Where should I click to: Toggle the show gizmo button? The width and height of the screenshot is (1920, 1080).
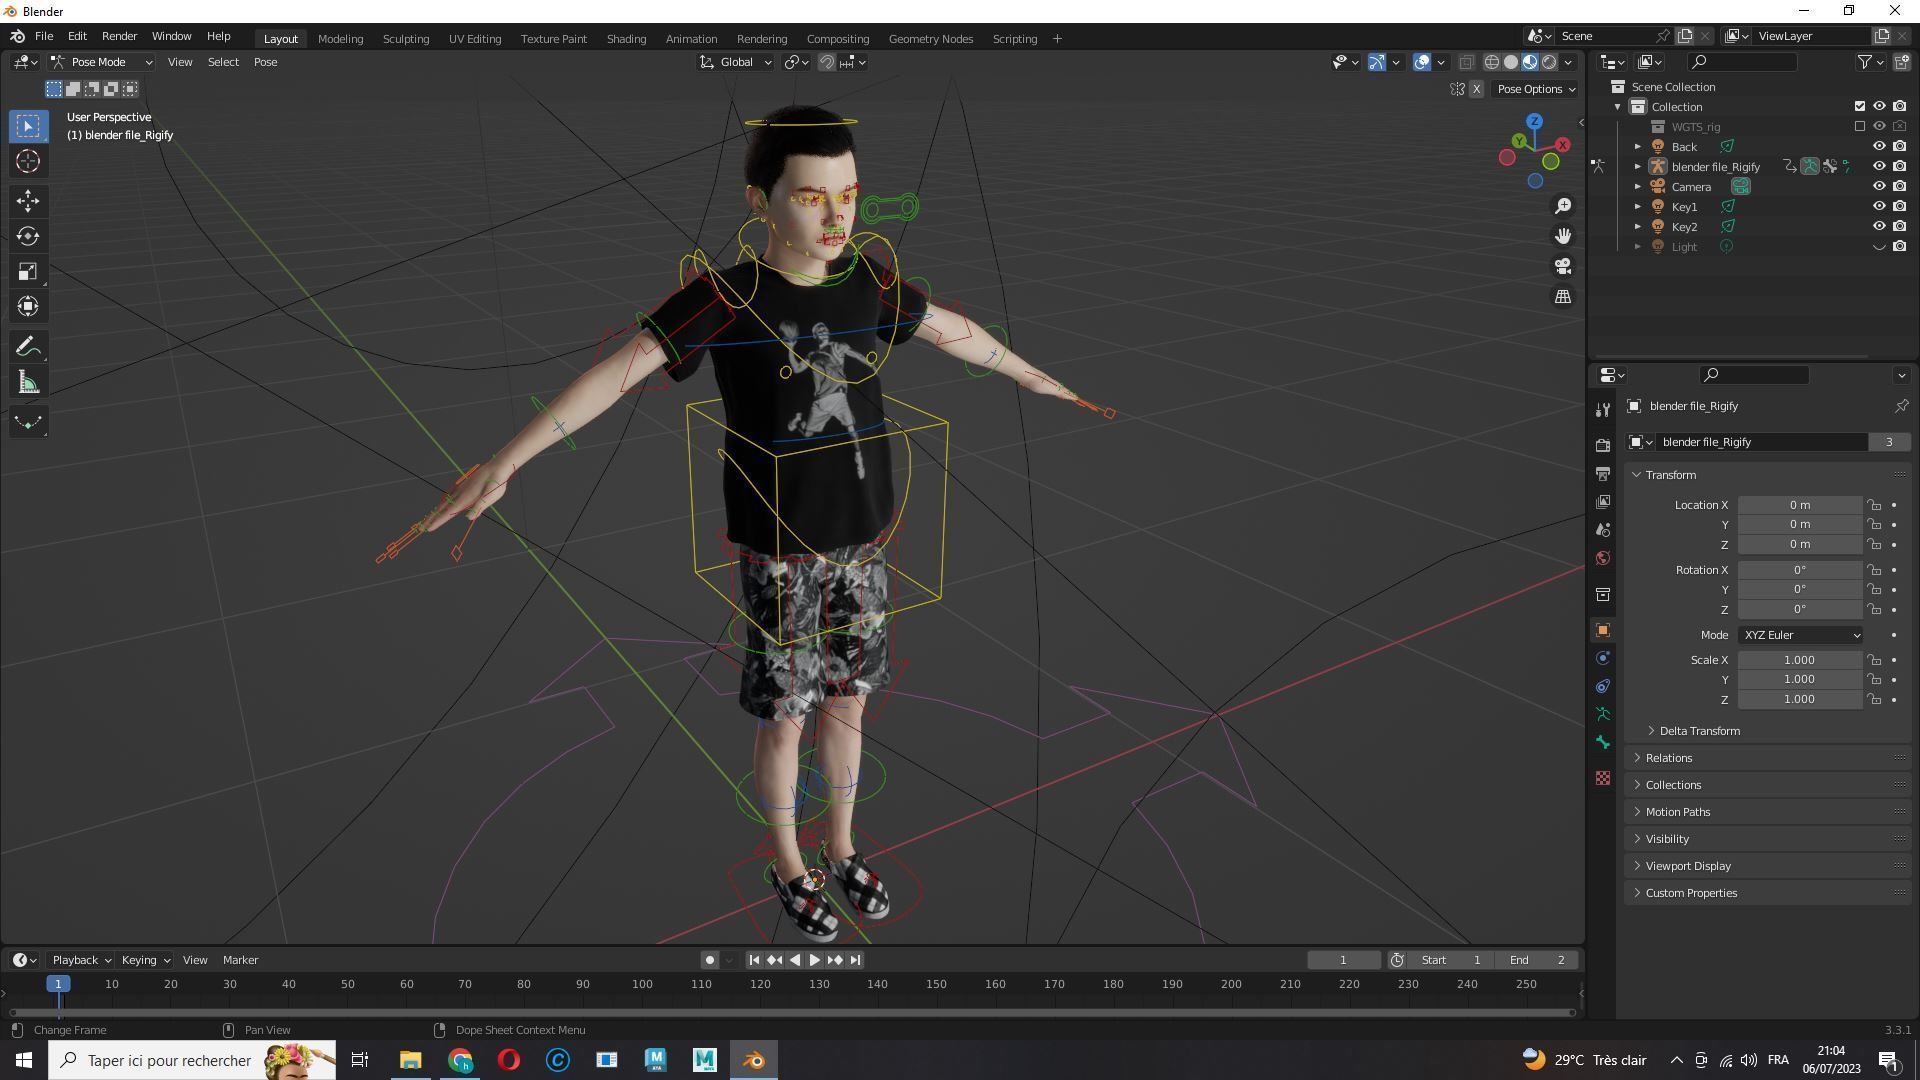click(1377, 62)
